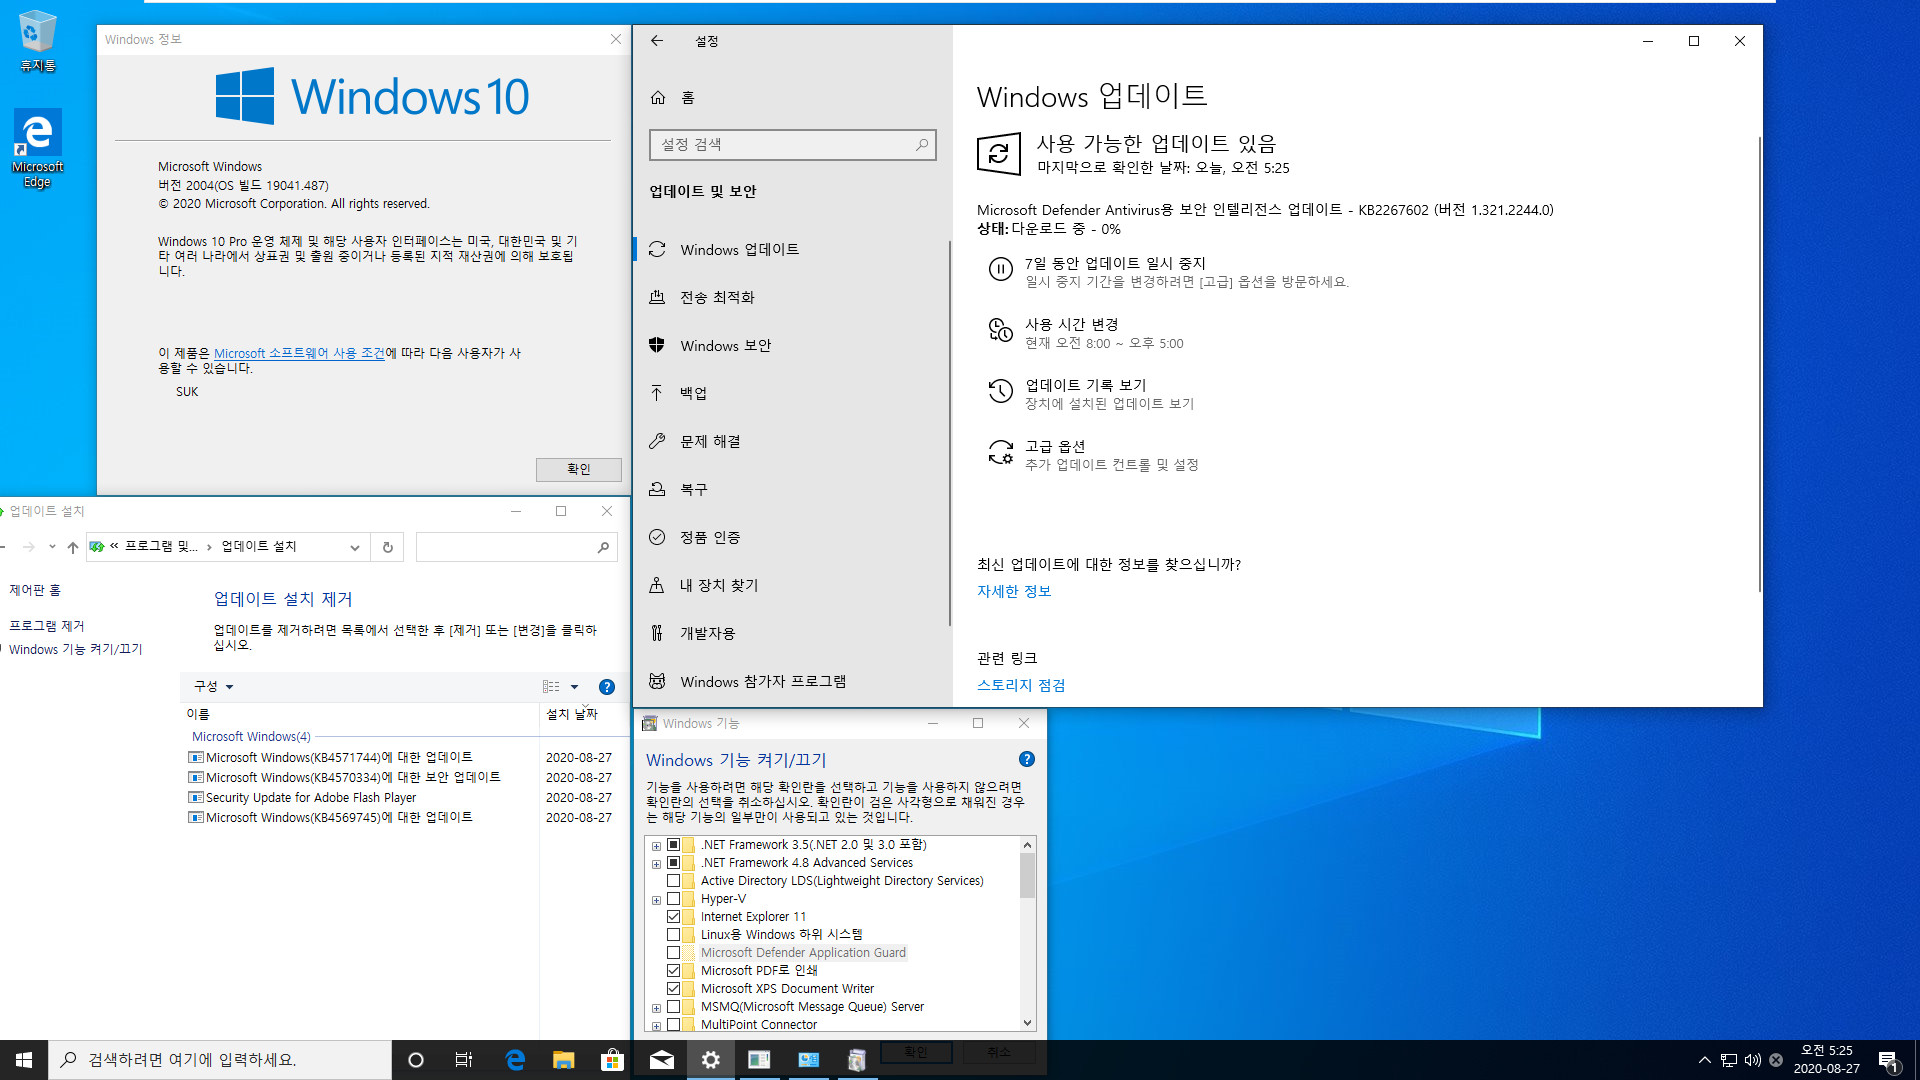Click help icon in 업데이트 설치 toolbar
This screenshot has width=1920, height=1080.
(x=606, y=687)
